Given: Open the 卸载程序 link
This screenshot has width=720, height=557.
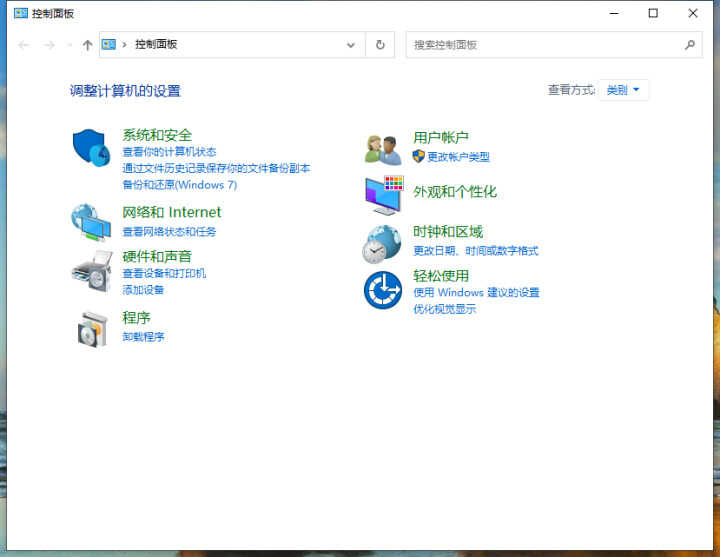Looking at the screenshot, I should pos(143,337).
